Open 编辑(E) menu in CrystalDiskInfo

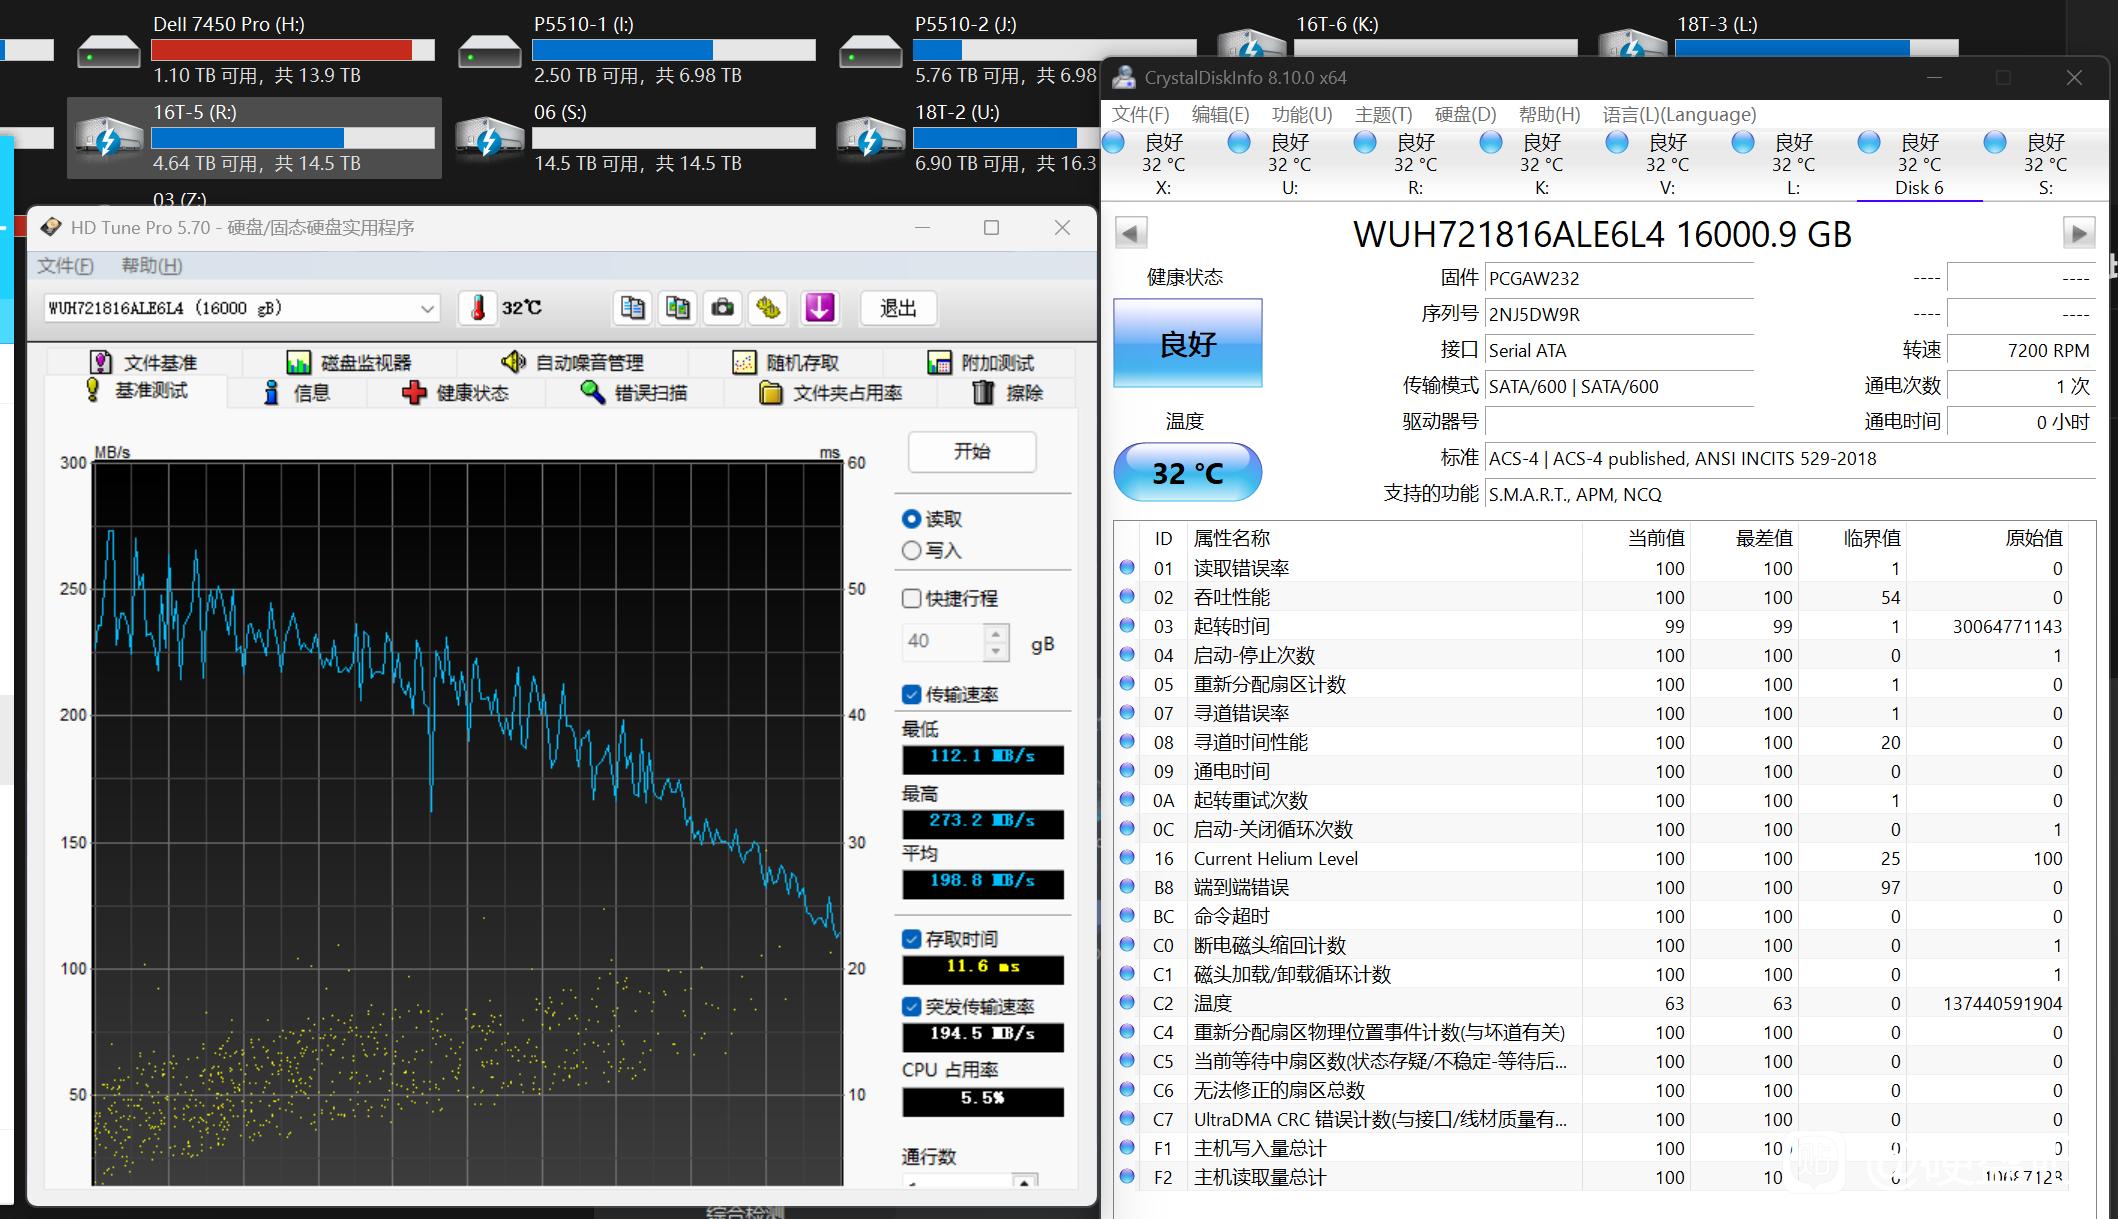(x=1220, y=115)
